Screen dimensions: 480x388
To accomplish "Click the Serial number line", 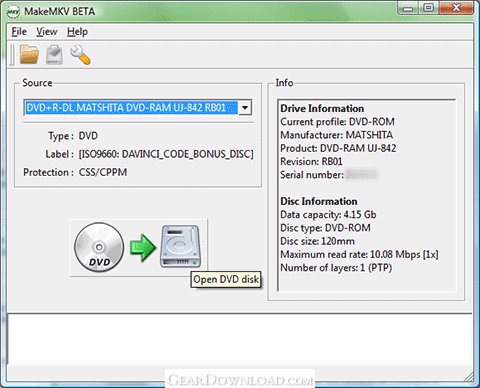I will (329, 175).
